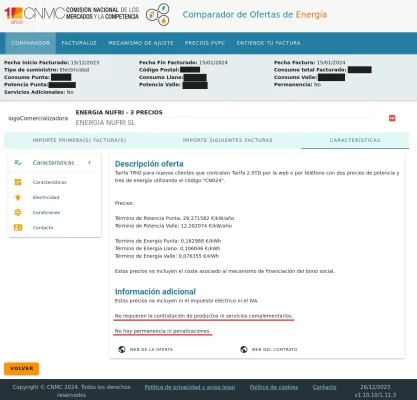Click the Comparador de Ofertas de Energía title
417x400 pixels.
click(x=255, y=15)
